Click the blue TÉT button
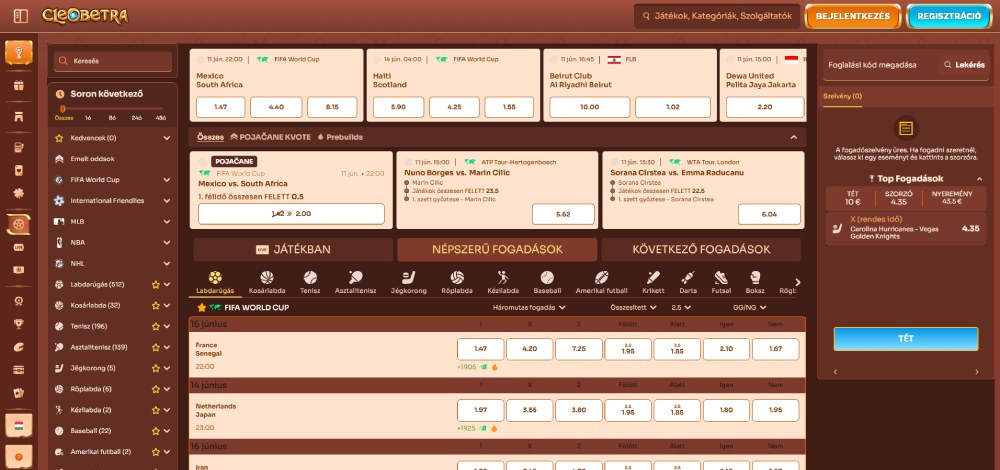Screen dimensions: 1000x470 [x=906, y=339]
